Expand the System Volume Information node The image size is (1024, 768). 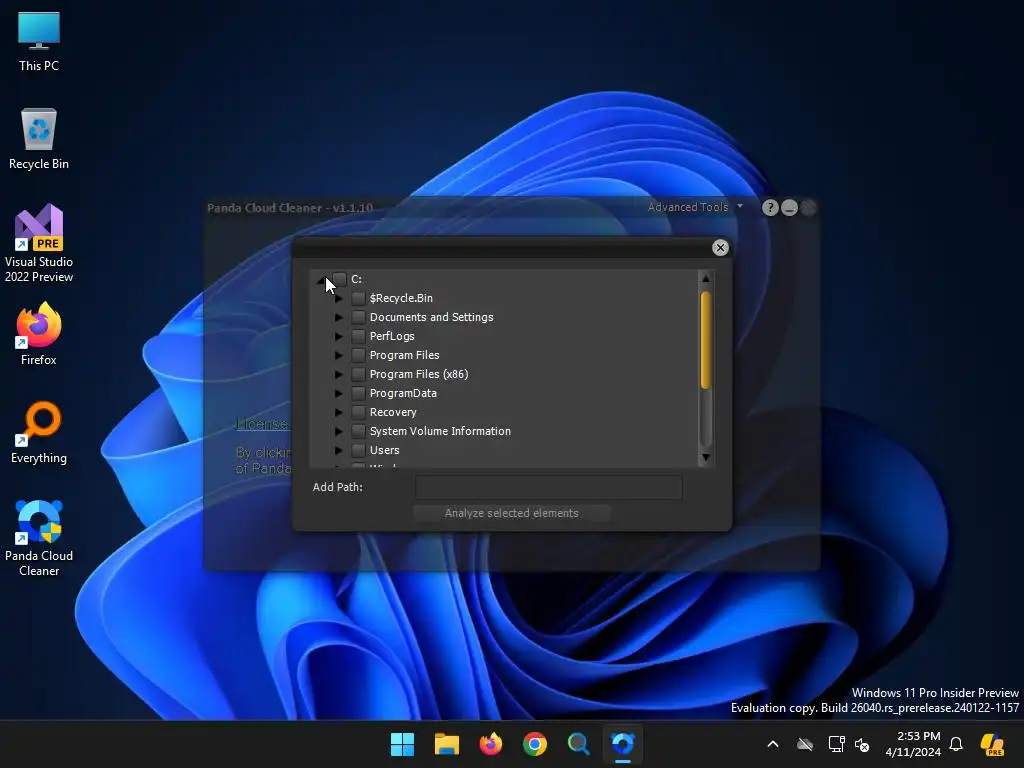338,431
